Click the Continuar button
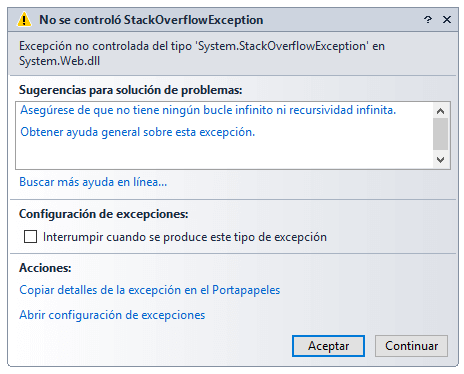Screen dimensions: 464x374 [x=411, y=346]
